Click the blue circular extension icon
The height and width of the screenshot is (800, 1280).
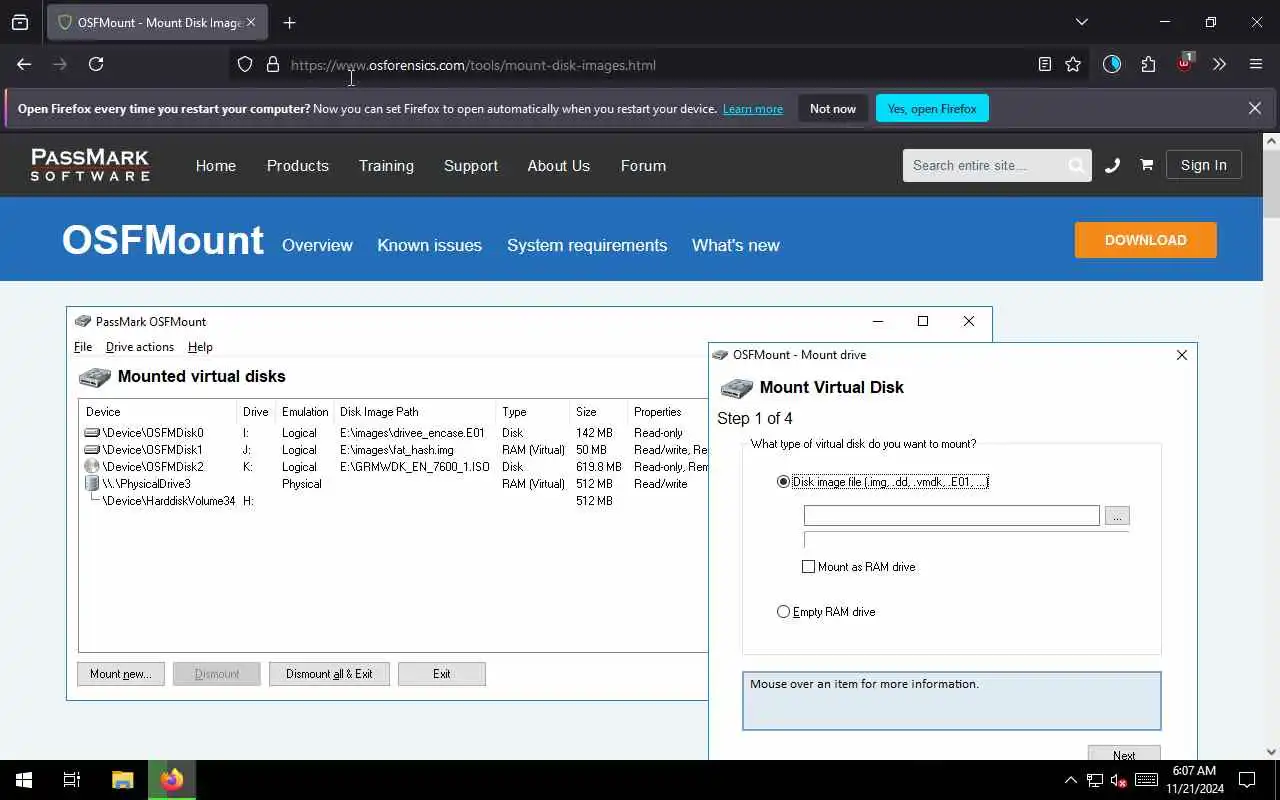[x=1112, y=64]
